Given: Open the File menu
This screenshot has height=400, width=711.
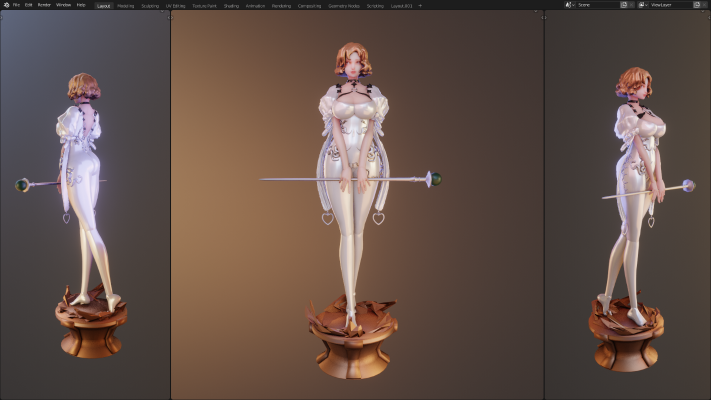Looking at the screenshot, I should click(x=16, y=5).
